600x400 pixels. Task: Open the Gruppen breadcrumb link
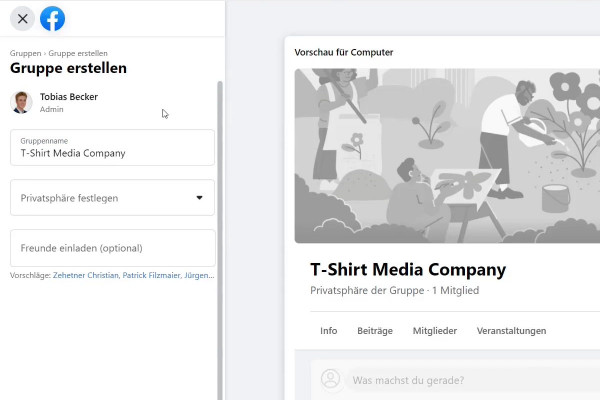(25, 53)
